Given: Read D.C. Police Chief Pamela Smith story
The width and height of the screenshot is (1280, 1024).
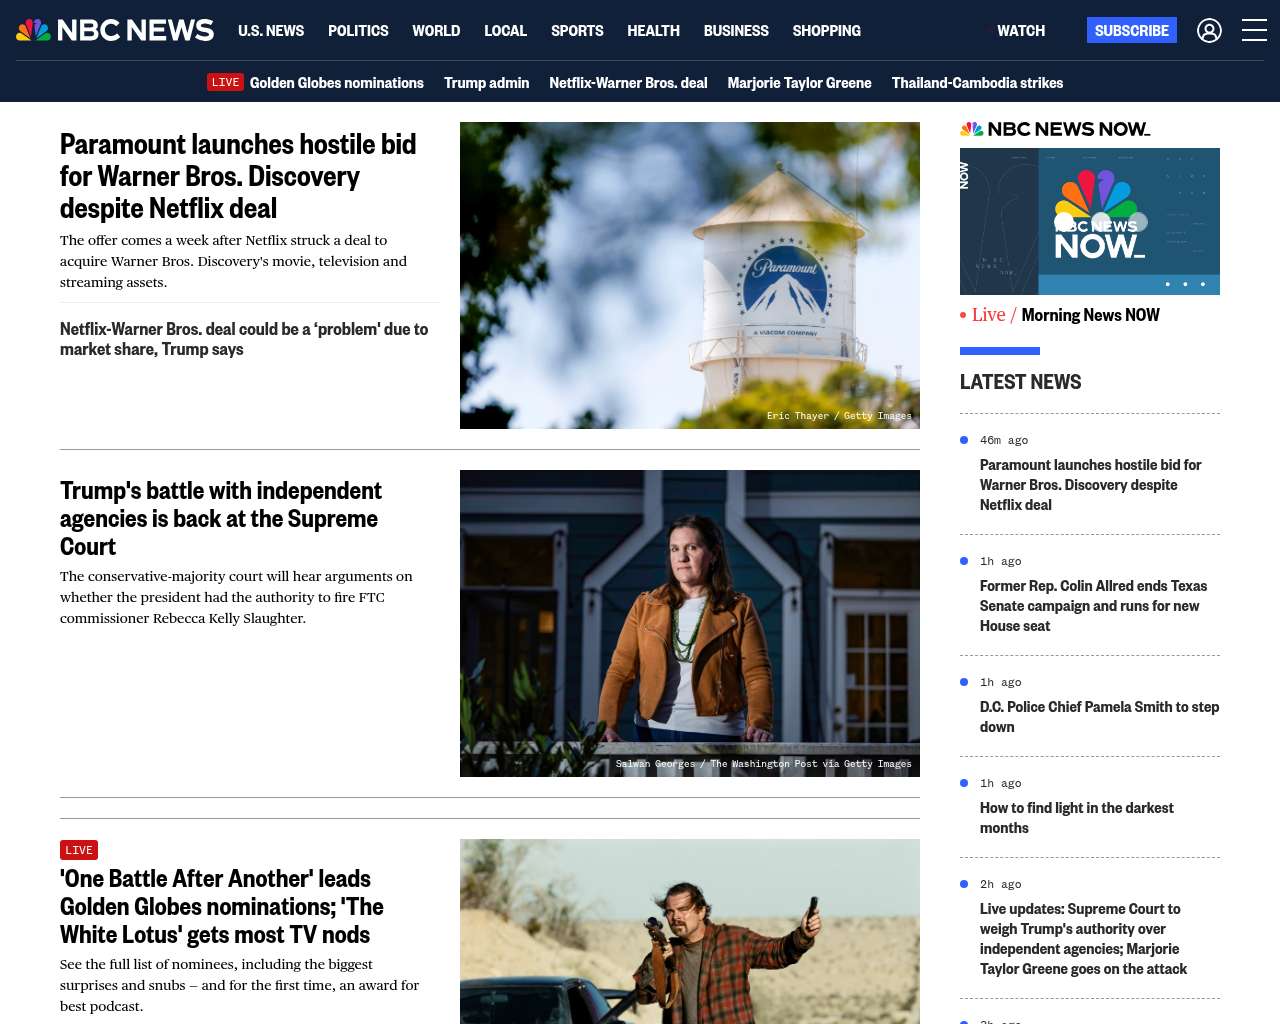Looking at the screenshot, I should point(1099,717).
